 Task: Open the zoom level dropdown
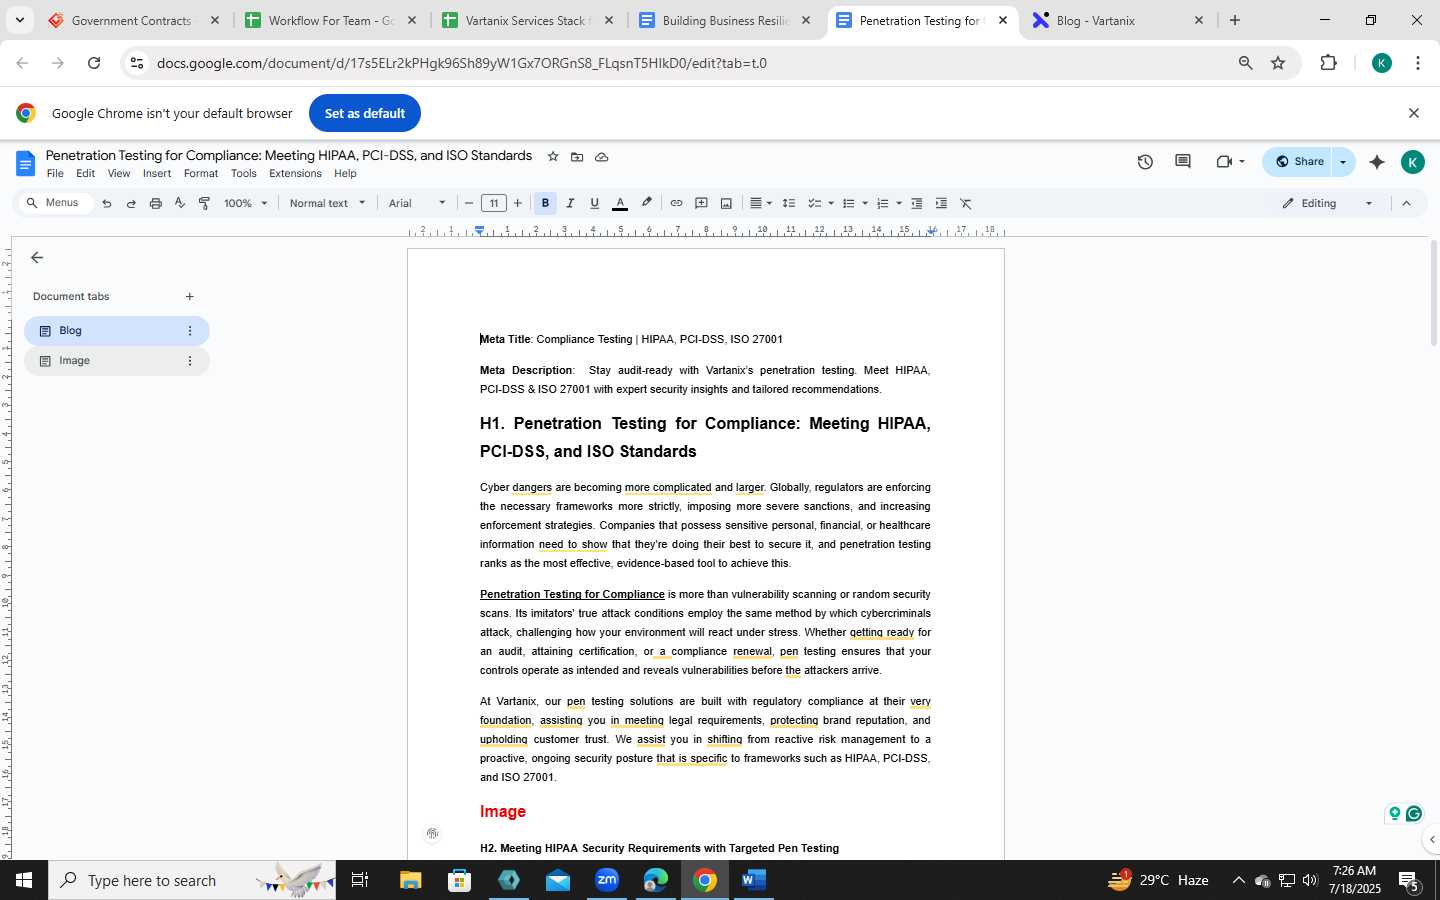(x=246, y=203)
